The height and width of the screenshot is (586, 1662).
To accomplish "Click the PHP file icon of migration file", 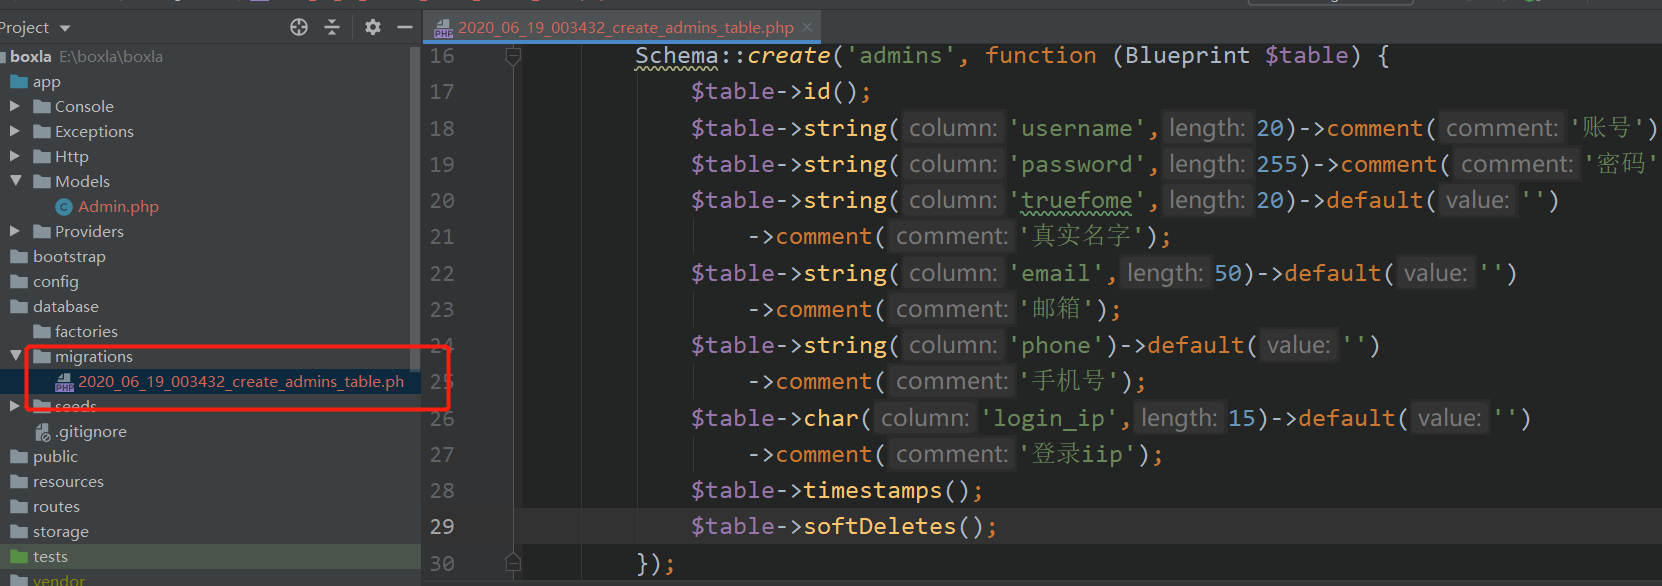I will tap(64, 382).
